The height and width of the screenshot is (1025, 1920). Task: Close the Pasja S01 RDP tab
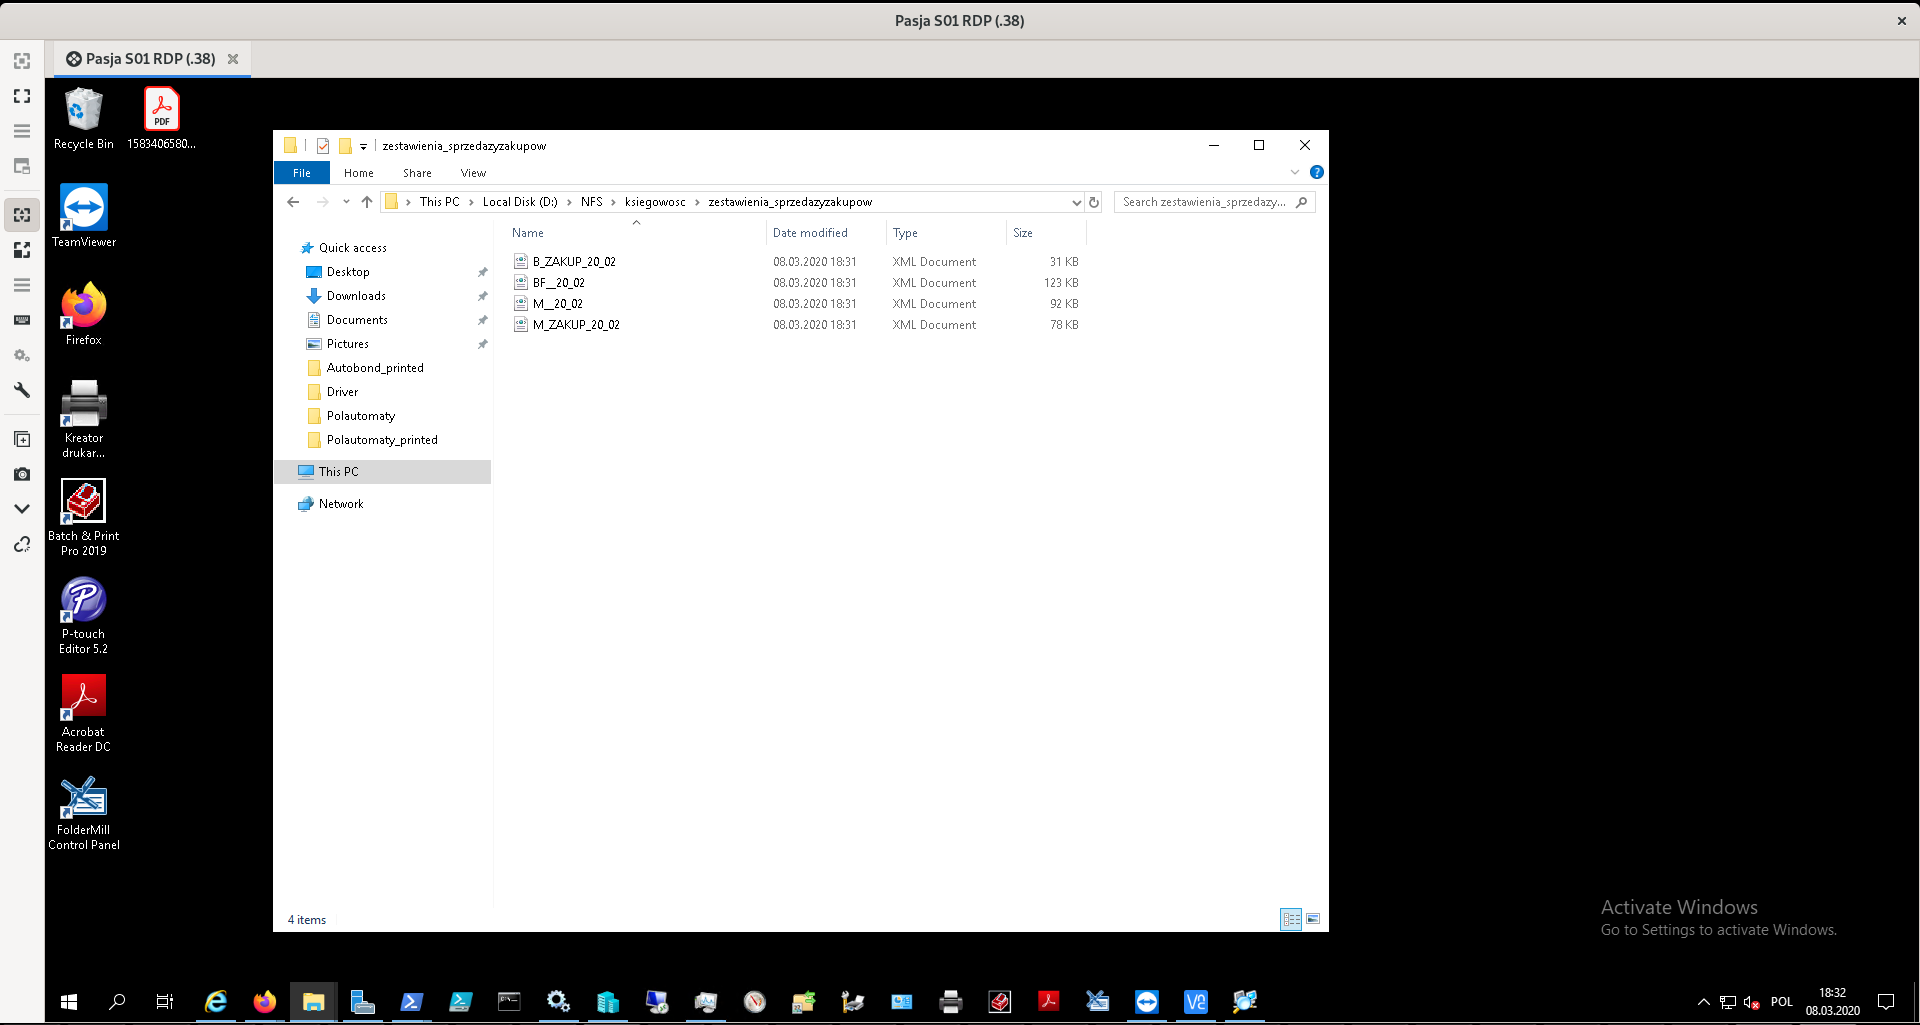tap(233, 59)
